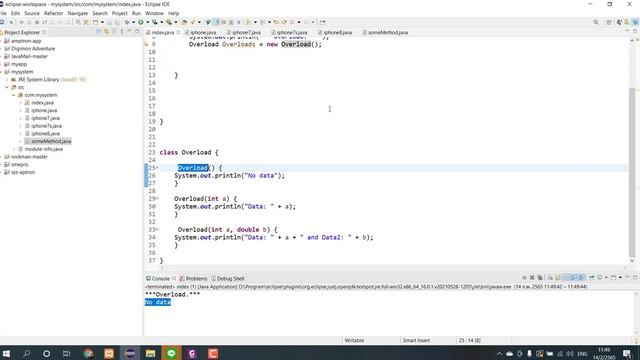Click the editor vertical scrollbar
This screenshot has height=360, width=640.
(x=632, y=171)
